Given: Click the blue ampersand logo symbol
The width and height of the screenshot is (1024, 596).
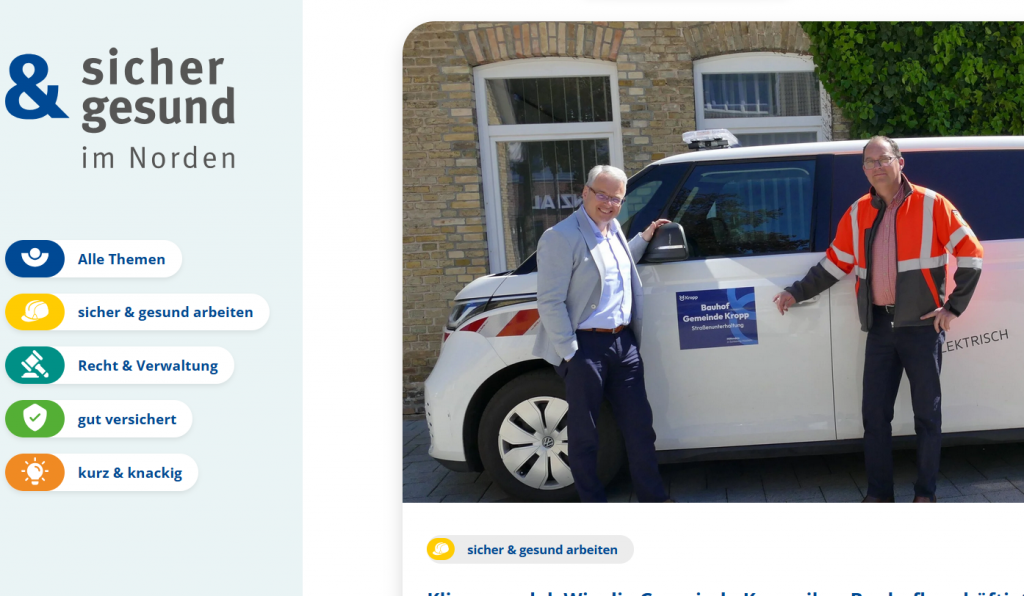Looking at the screenshot, I should coord(36,86).
